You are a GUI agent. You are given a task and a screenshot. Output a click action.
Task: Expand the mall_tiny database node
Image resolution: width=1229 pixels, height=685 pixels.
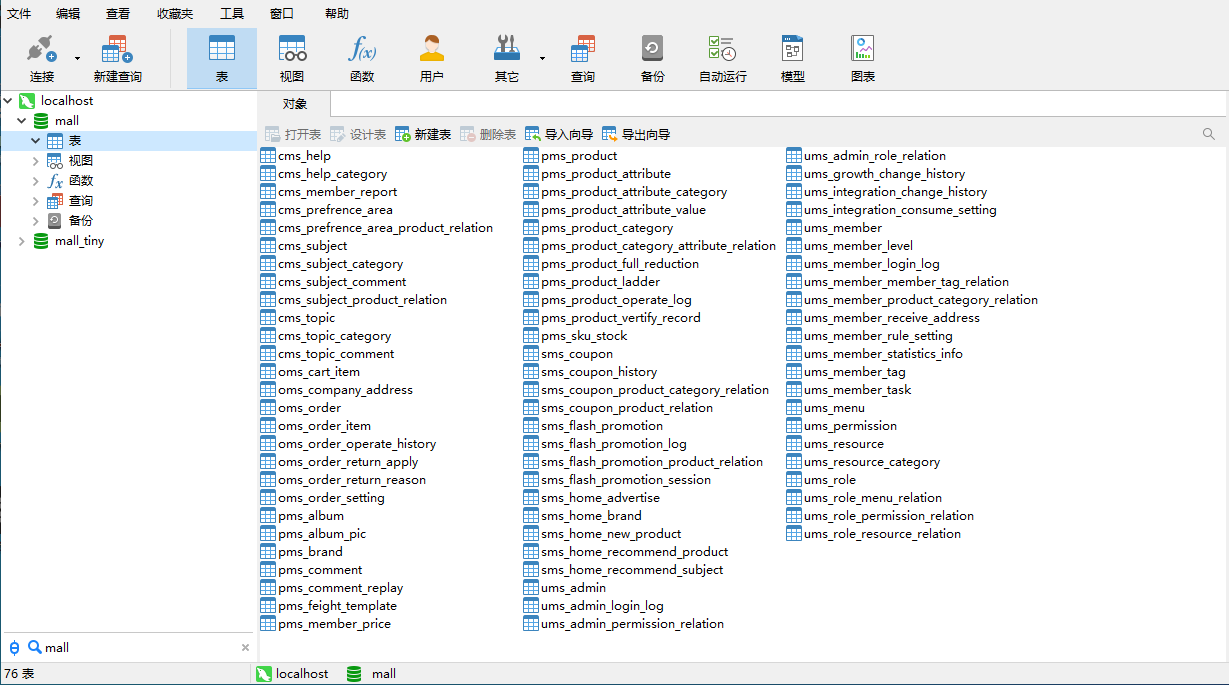[x=22, y=241]
